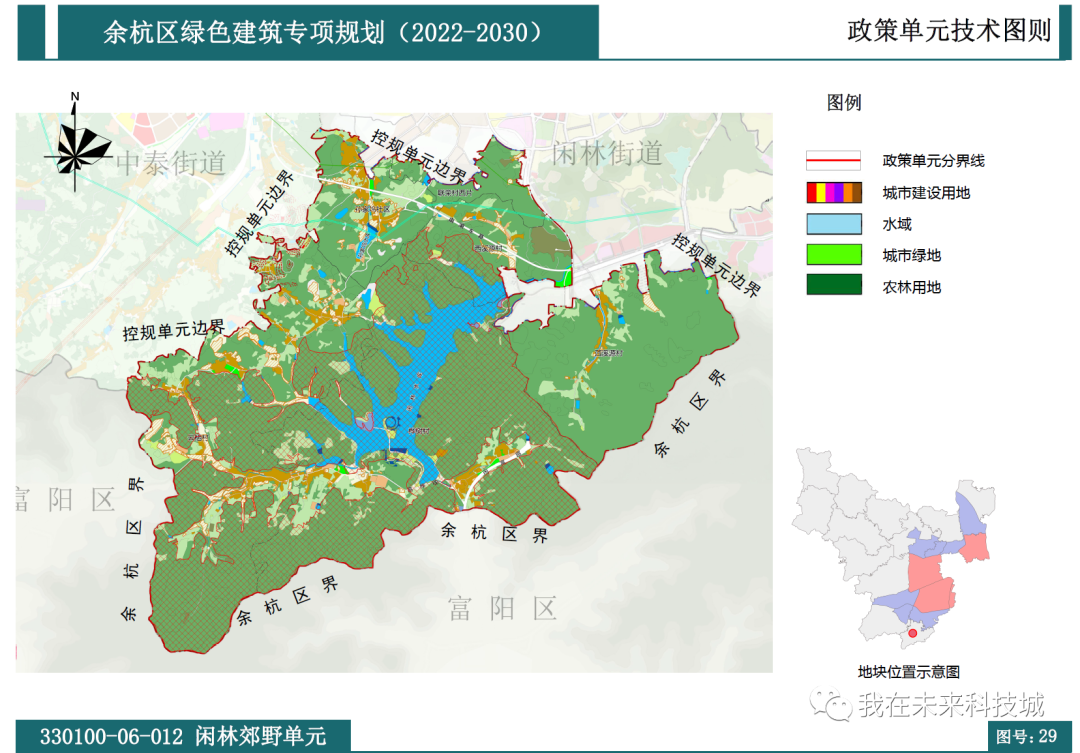The image size is (1080, 753).
Task: Click the 政策单元技术图则 header text
Action: click(948, 30)
